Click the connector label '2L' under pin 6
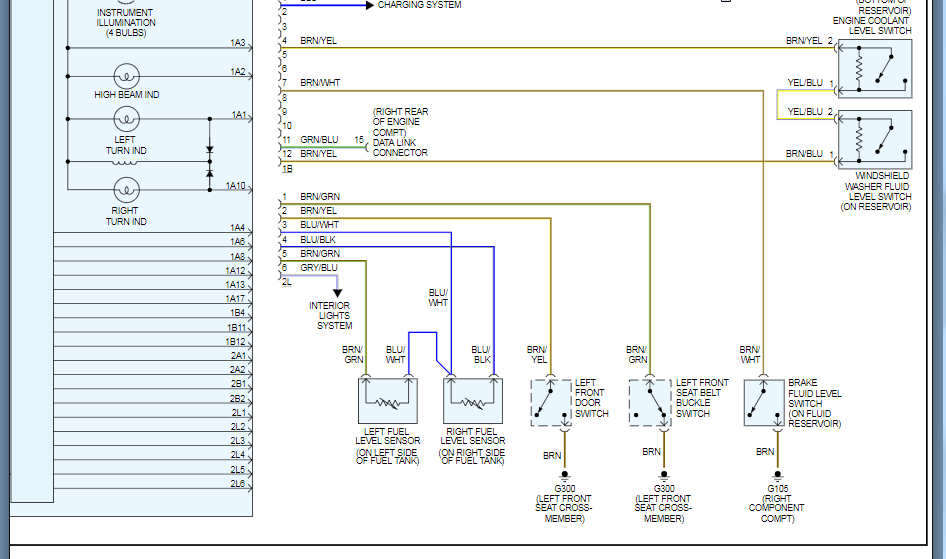The width and height of the screenshot is (946, 559). [x=287, y=282]
